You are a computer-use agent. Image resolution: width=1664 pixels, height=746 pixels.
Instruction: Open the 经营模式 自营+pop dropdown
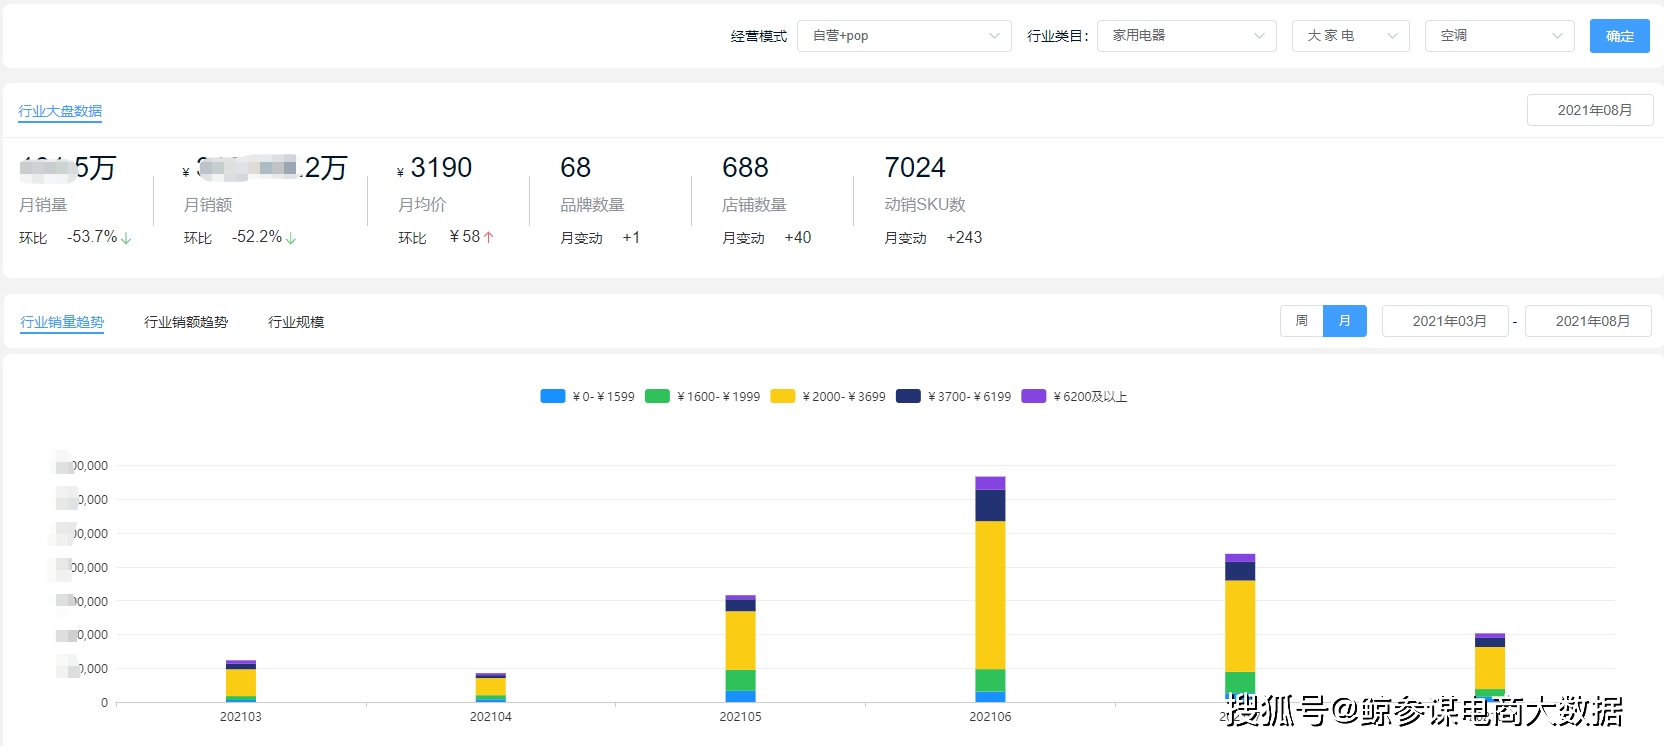904,36
